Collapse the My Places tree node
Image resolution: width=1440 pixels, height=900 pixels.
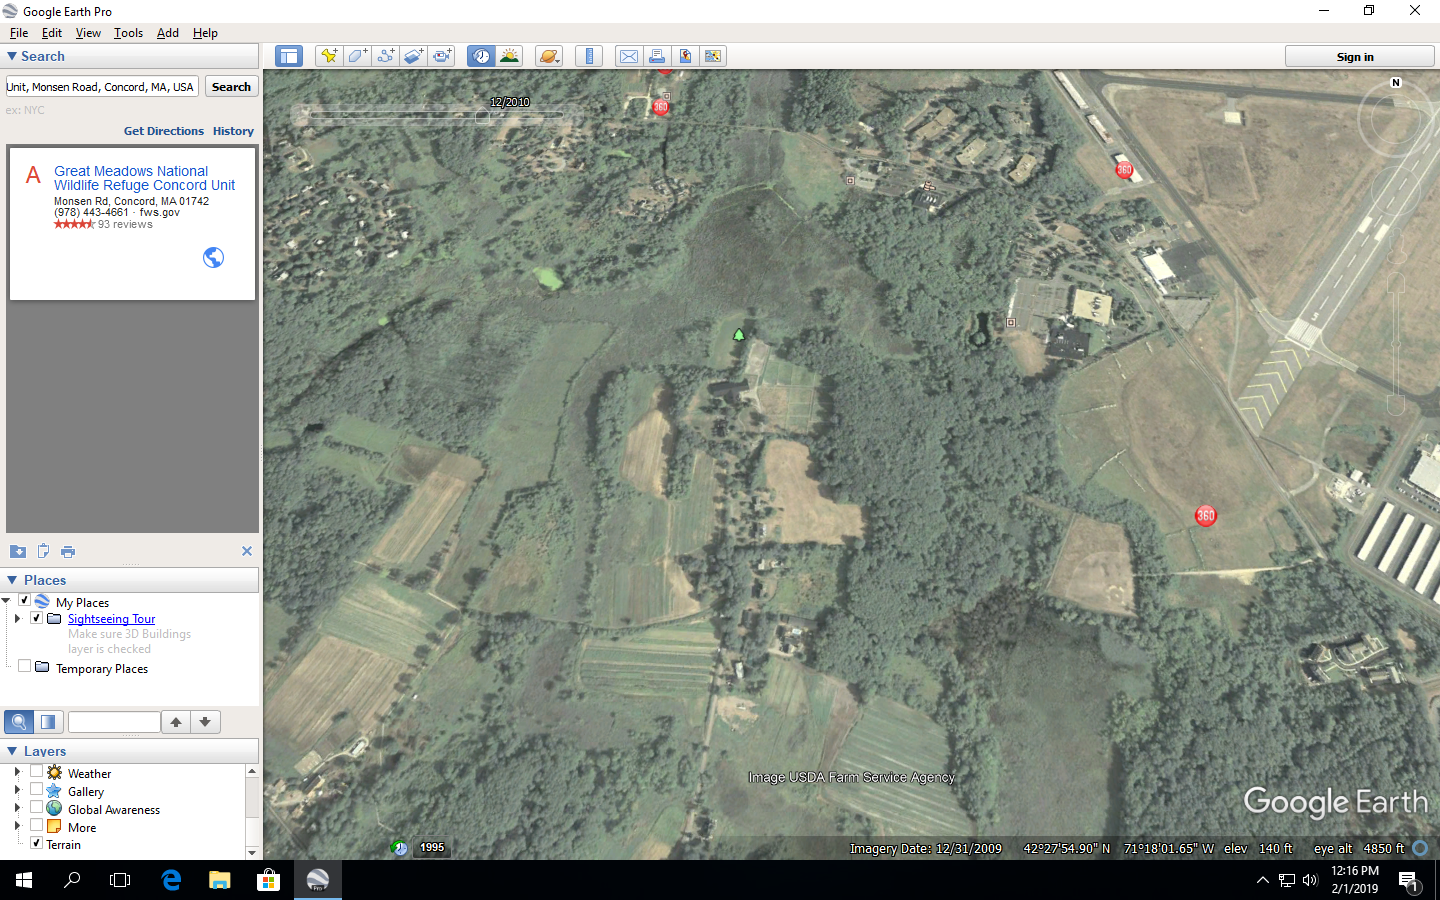[6, 601]
